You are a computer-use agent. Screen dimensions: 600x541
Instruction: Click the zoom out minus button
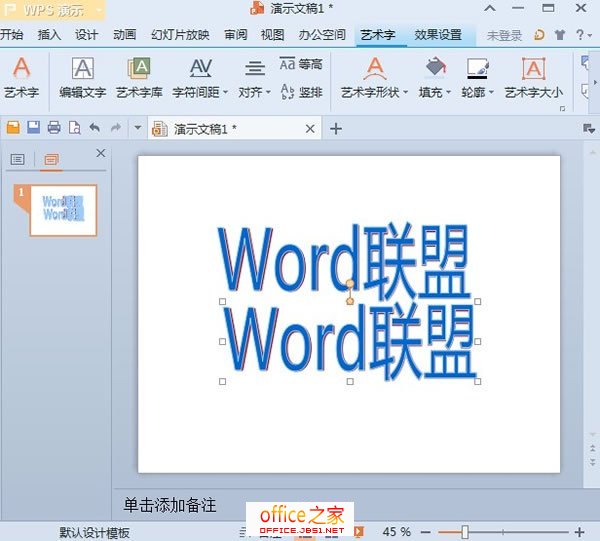426,532
